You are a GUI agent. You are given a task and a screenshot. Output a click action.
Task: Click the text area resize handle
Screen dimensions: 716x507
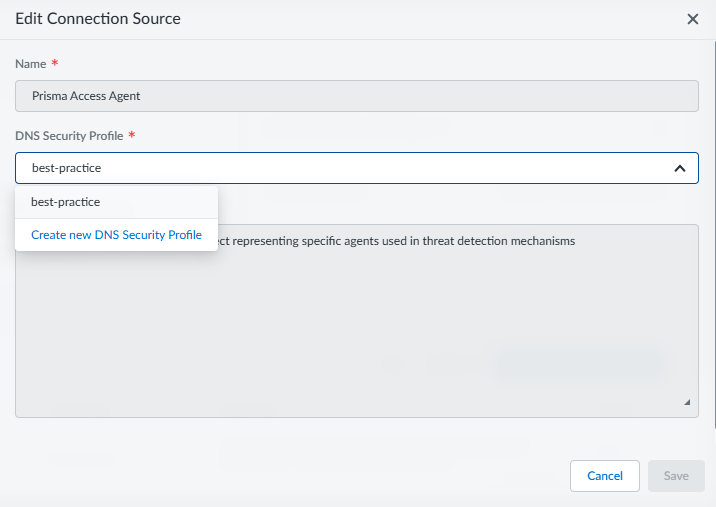[x=687, y=402]
